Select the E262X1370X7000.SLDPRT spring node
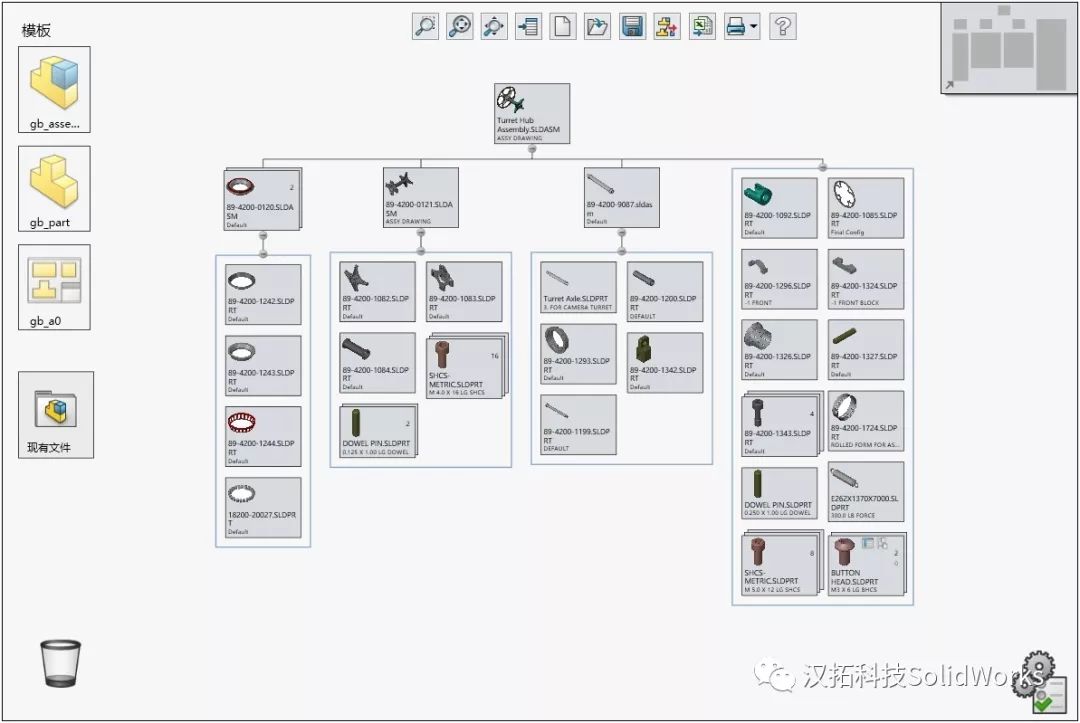The width and height of the screenshot is (1080, 723). coord(866,492)
